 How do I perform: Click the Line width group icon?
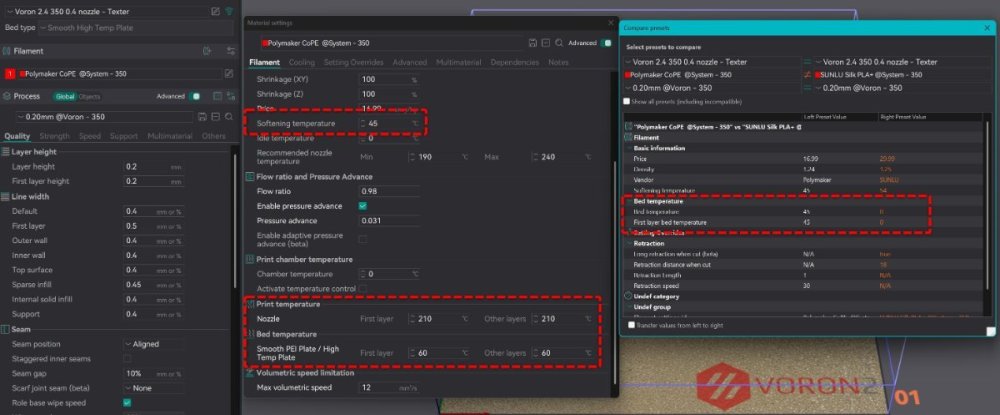pos(6,196)
